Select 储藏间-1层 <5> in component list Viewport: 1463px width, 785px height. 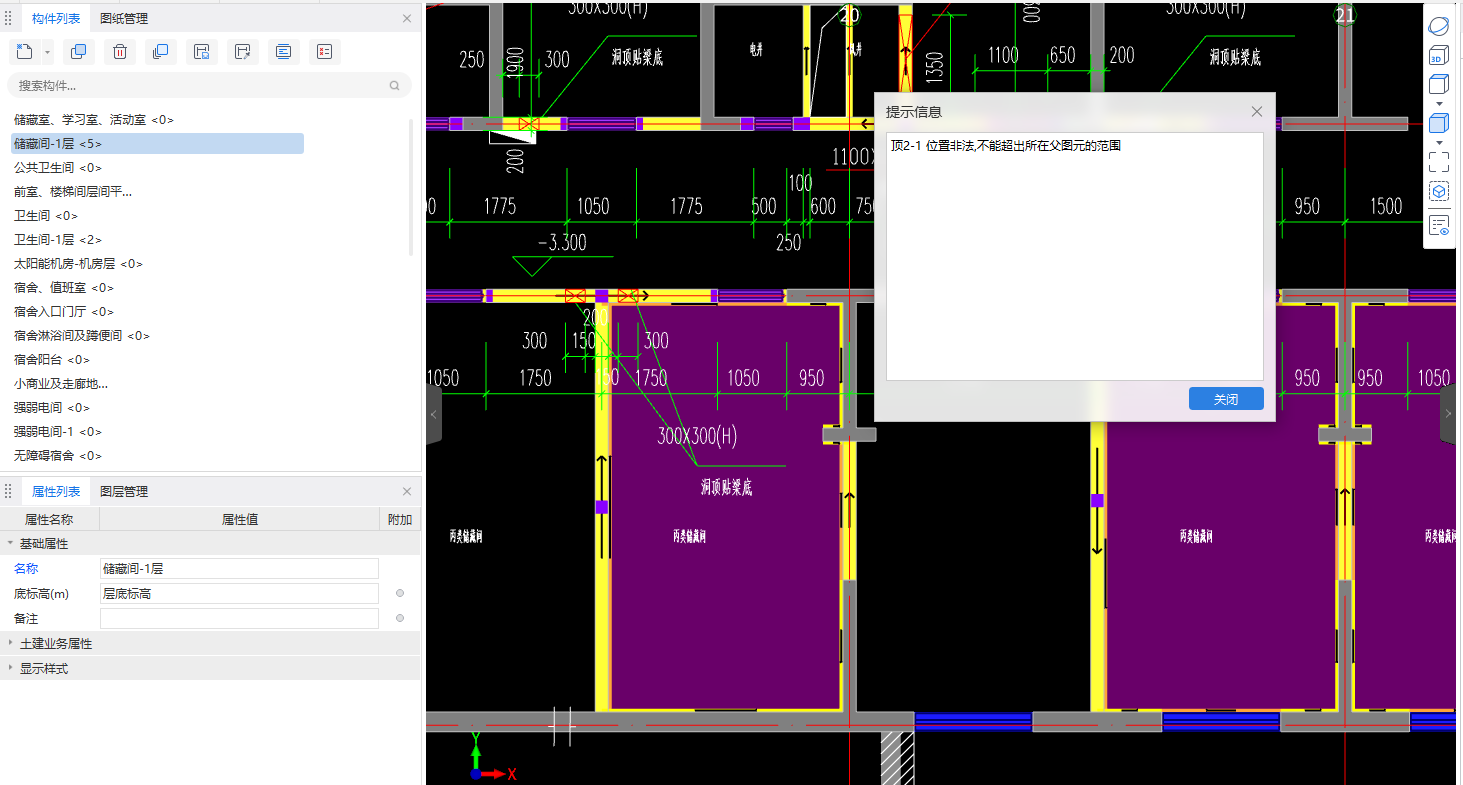tap(157, 144)
